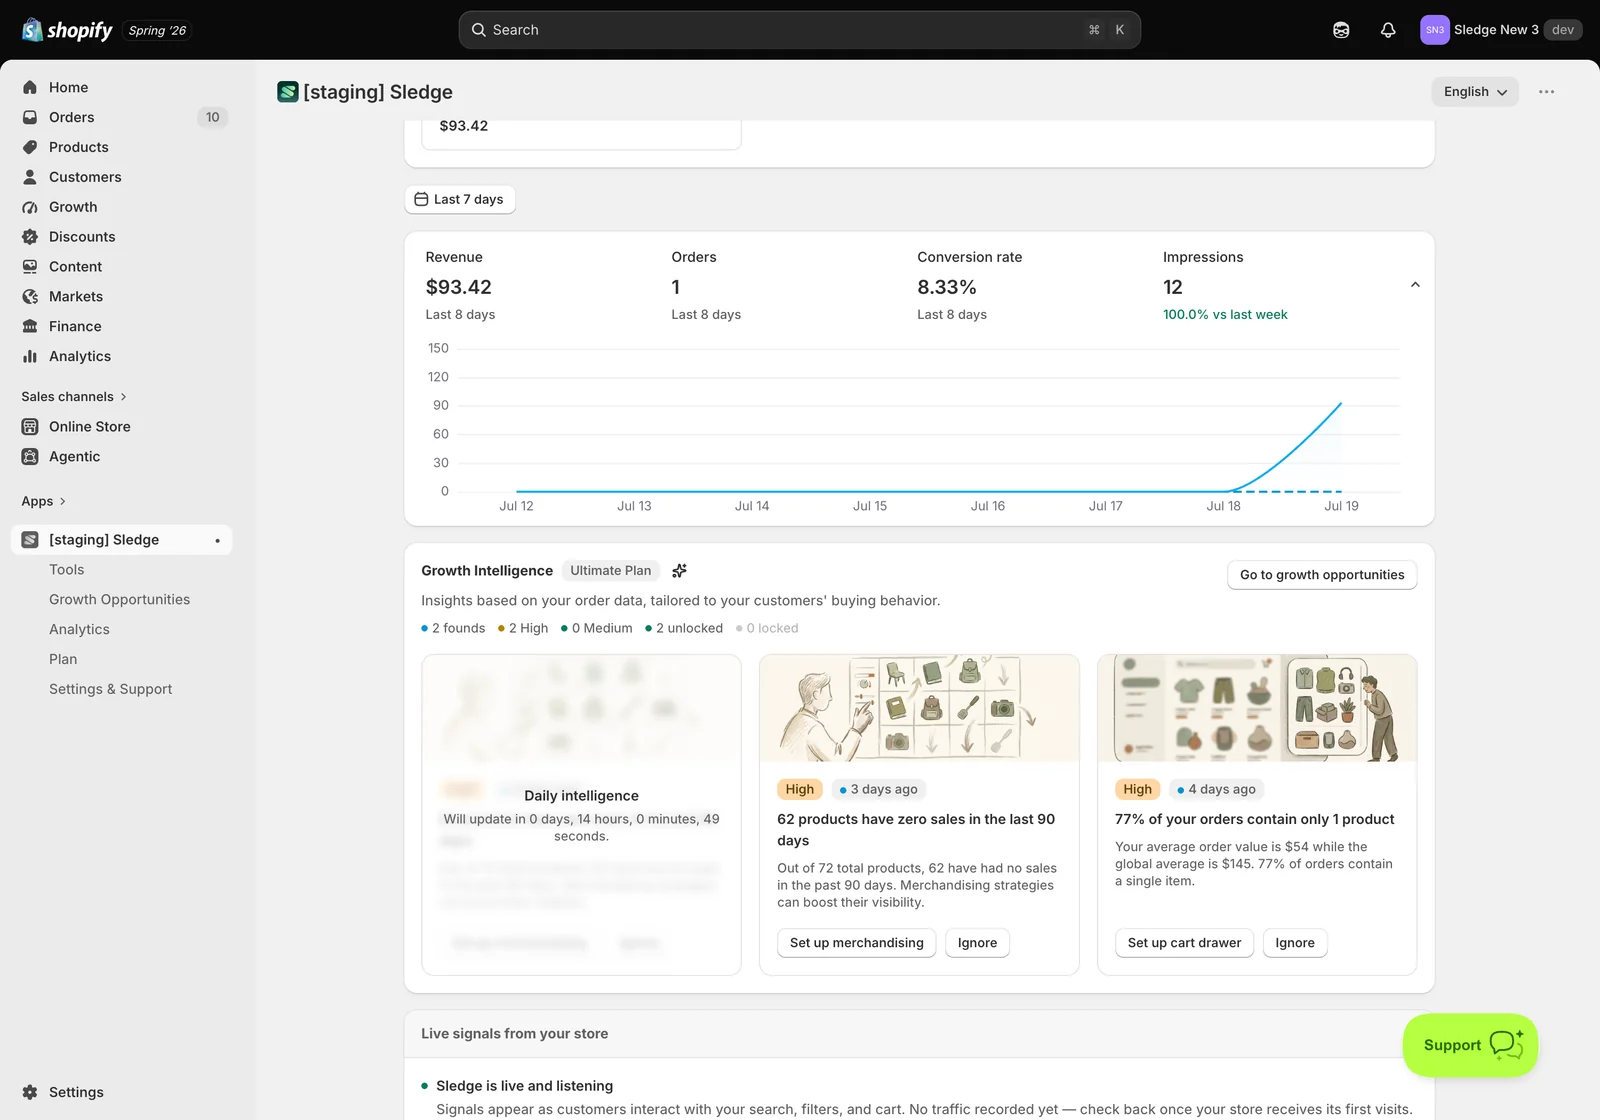The height and width of the screenshot is (1120, 1600).
Task: Open Tools under staging Sledge
Action: pyautogui.click(x=67, y=570)
